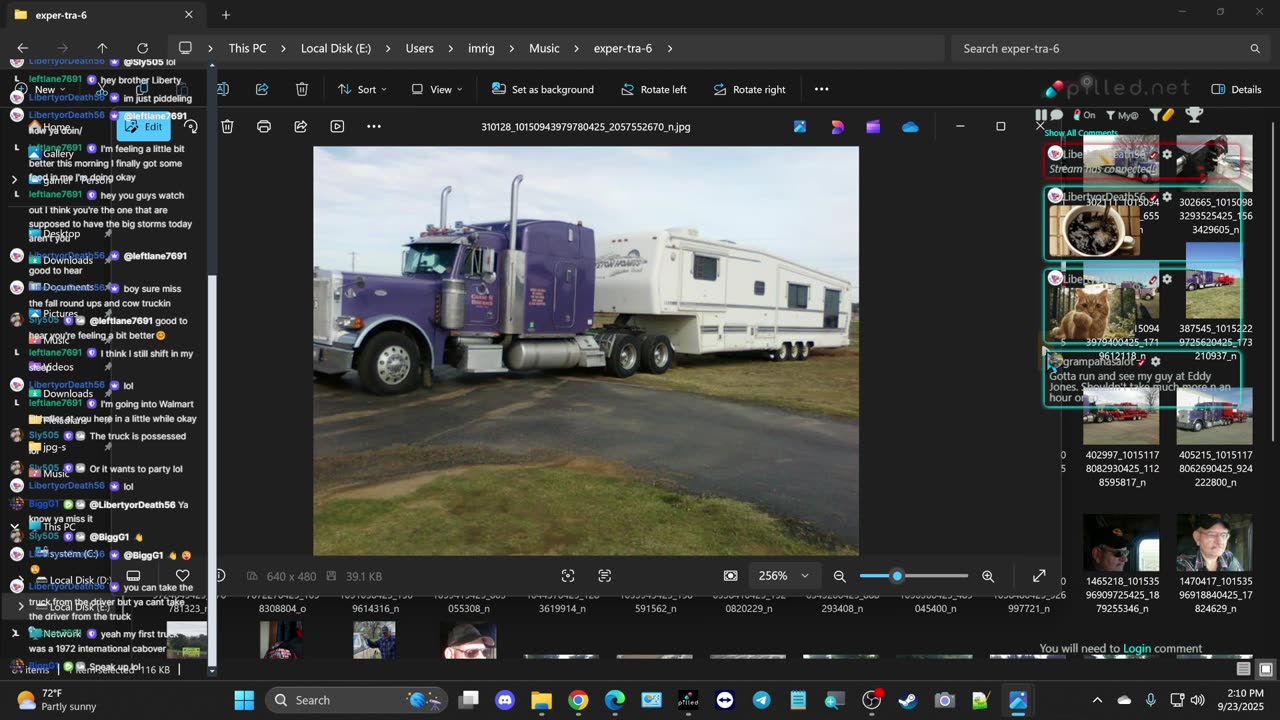The height and width of the screenshot is (720, 1280).
Task: Open the Windows Start menu
Action: click(x=244, y=700)
